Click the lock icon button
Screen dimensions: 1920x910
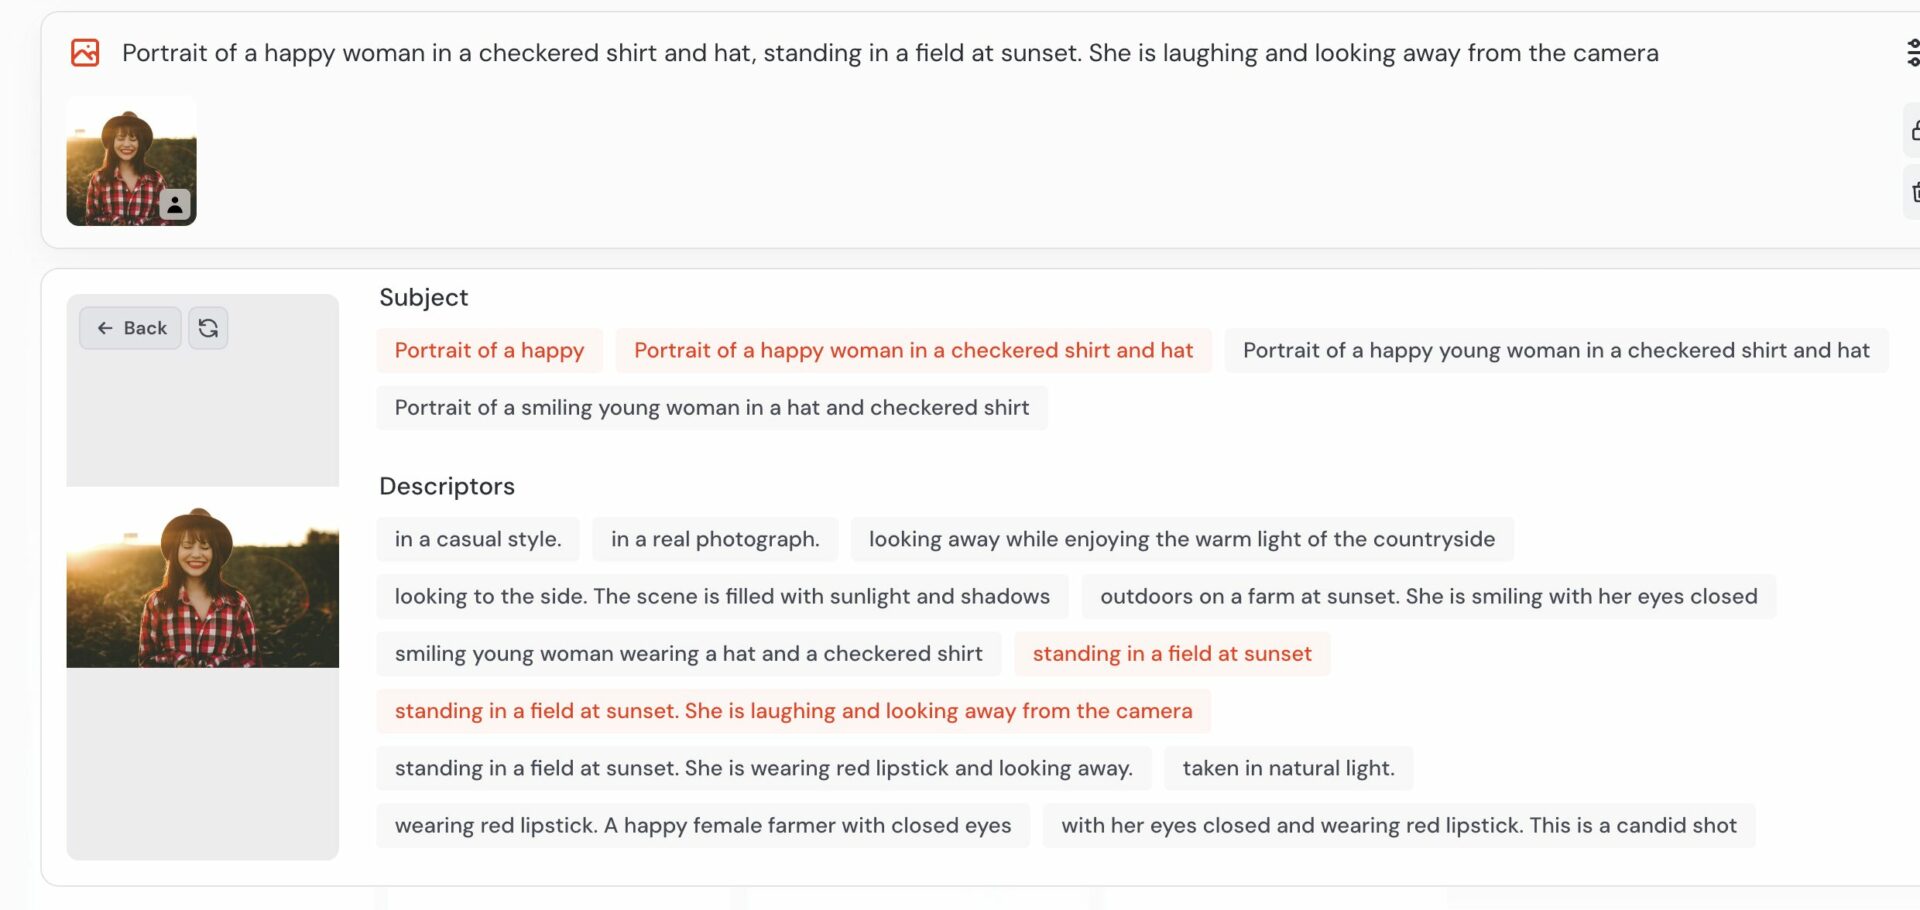[1912, 131]
